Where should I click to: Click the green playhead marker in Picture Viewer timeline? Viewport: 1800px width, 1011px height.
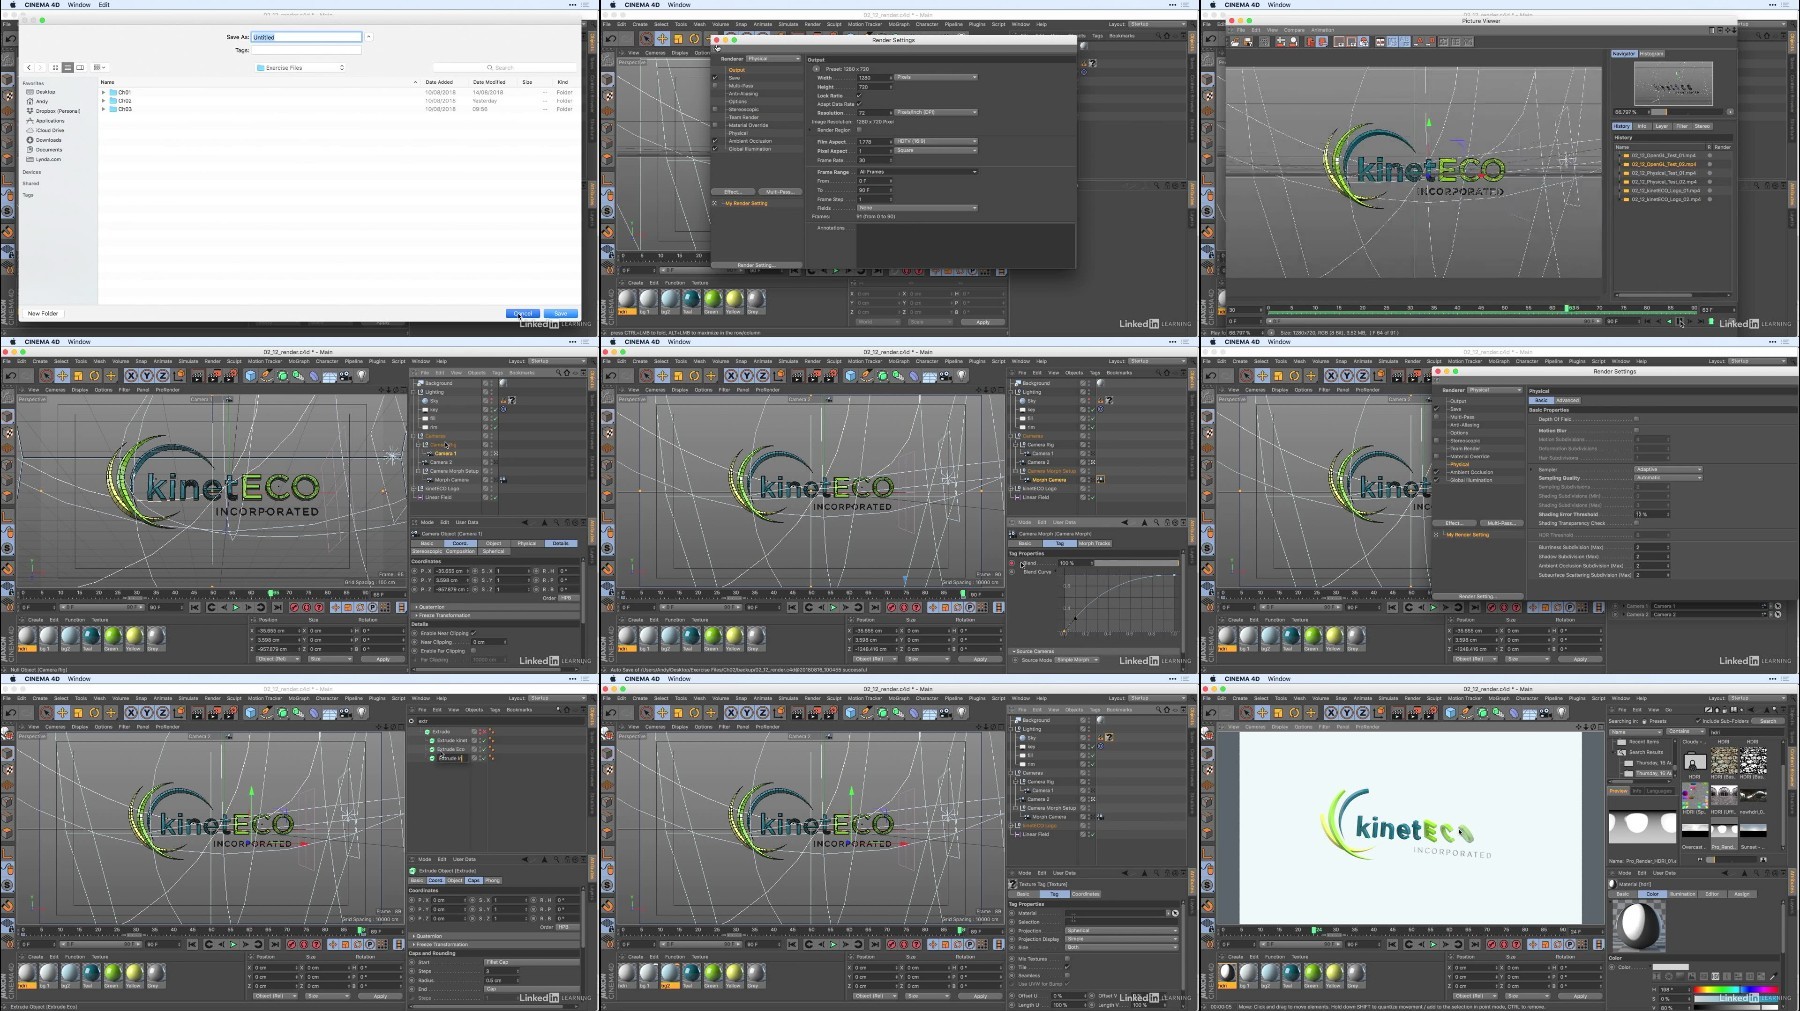1567,308
